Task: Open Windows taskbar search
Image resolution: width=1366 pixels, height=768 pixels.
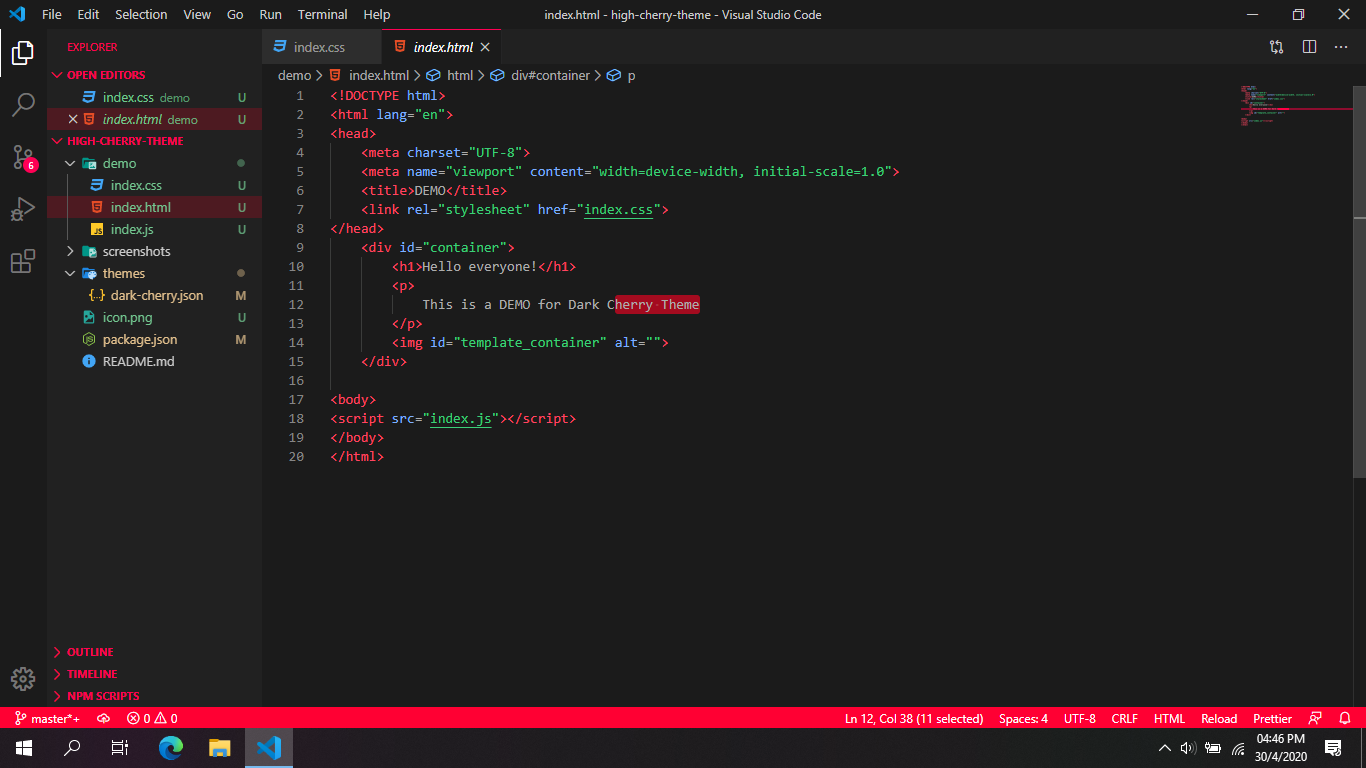Action: [x=72, y=747]
